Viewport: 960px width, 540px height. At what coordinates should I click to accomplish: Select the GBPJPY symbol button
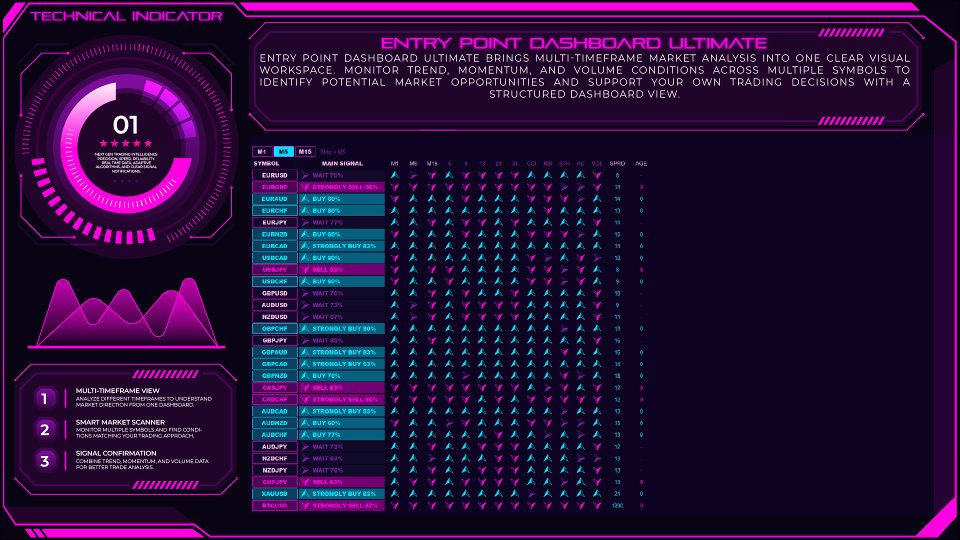(275, 340)
